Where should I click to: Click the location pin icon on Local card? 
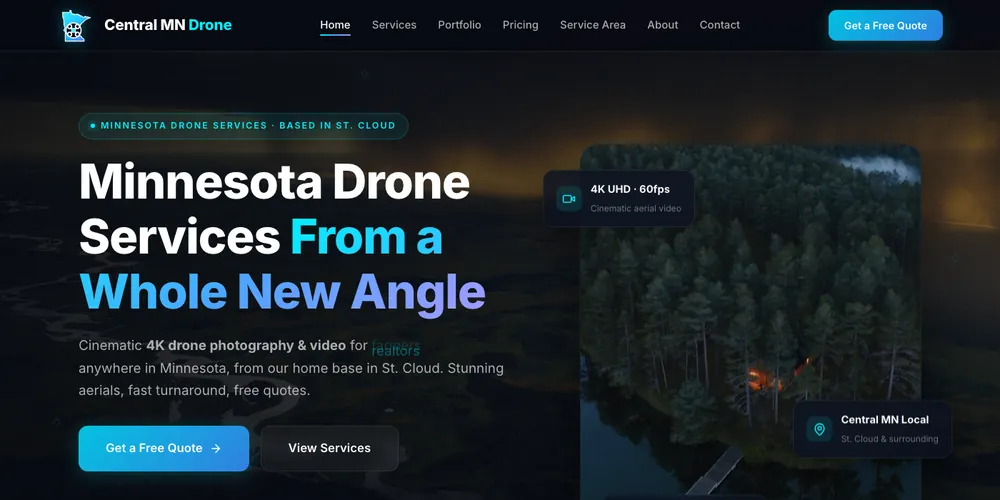point(820,429)
